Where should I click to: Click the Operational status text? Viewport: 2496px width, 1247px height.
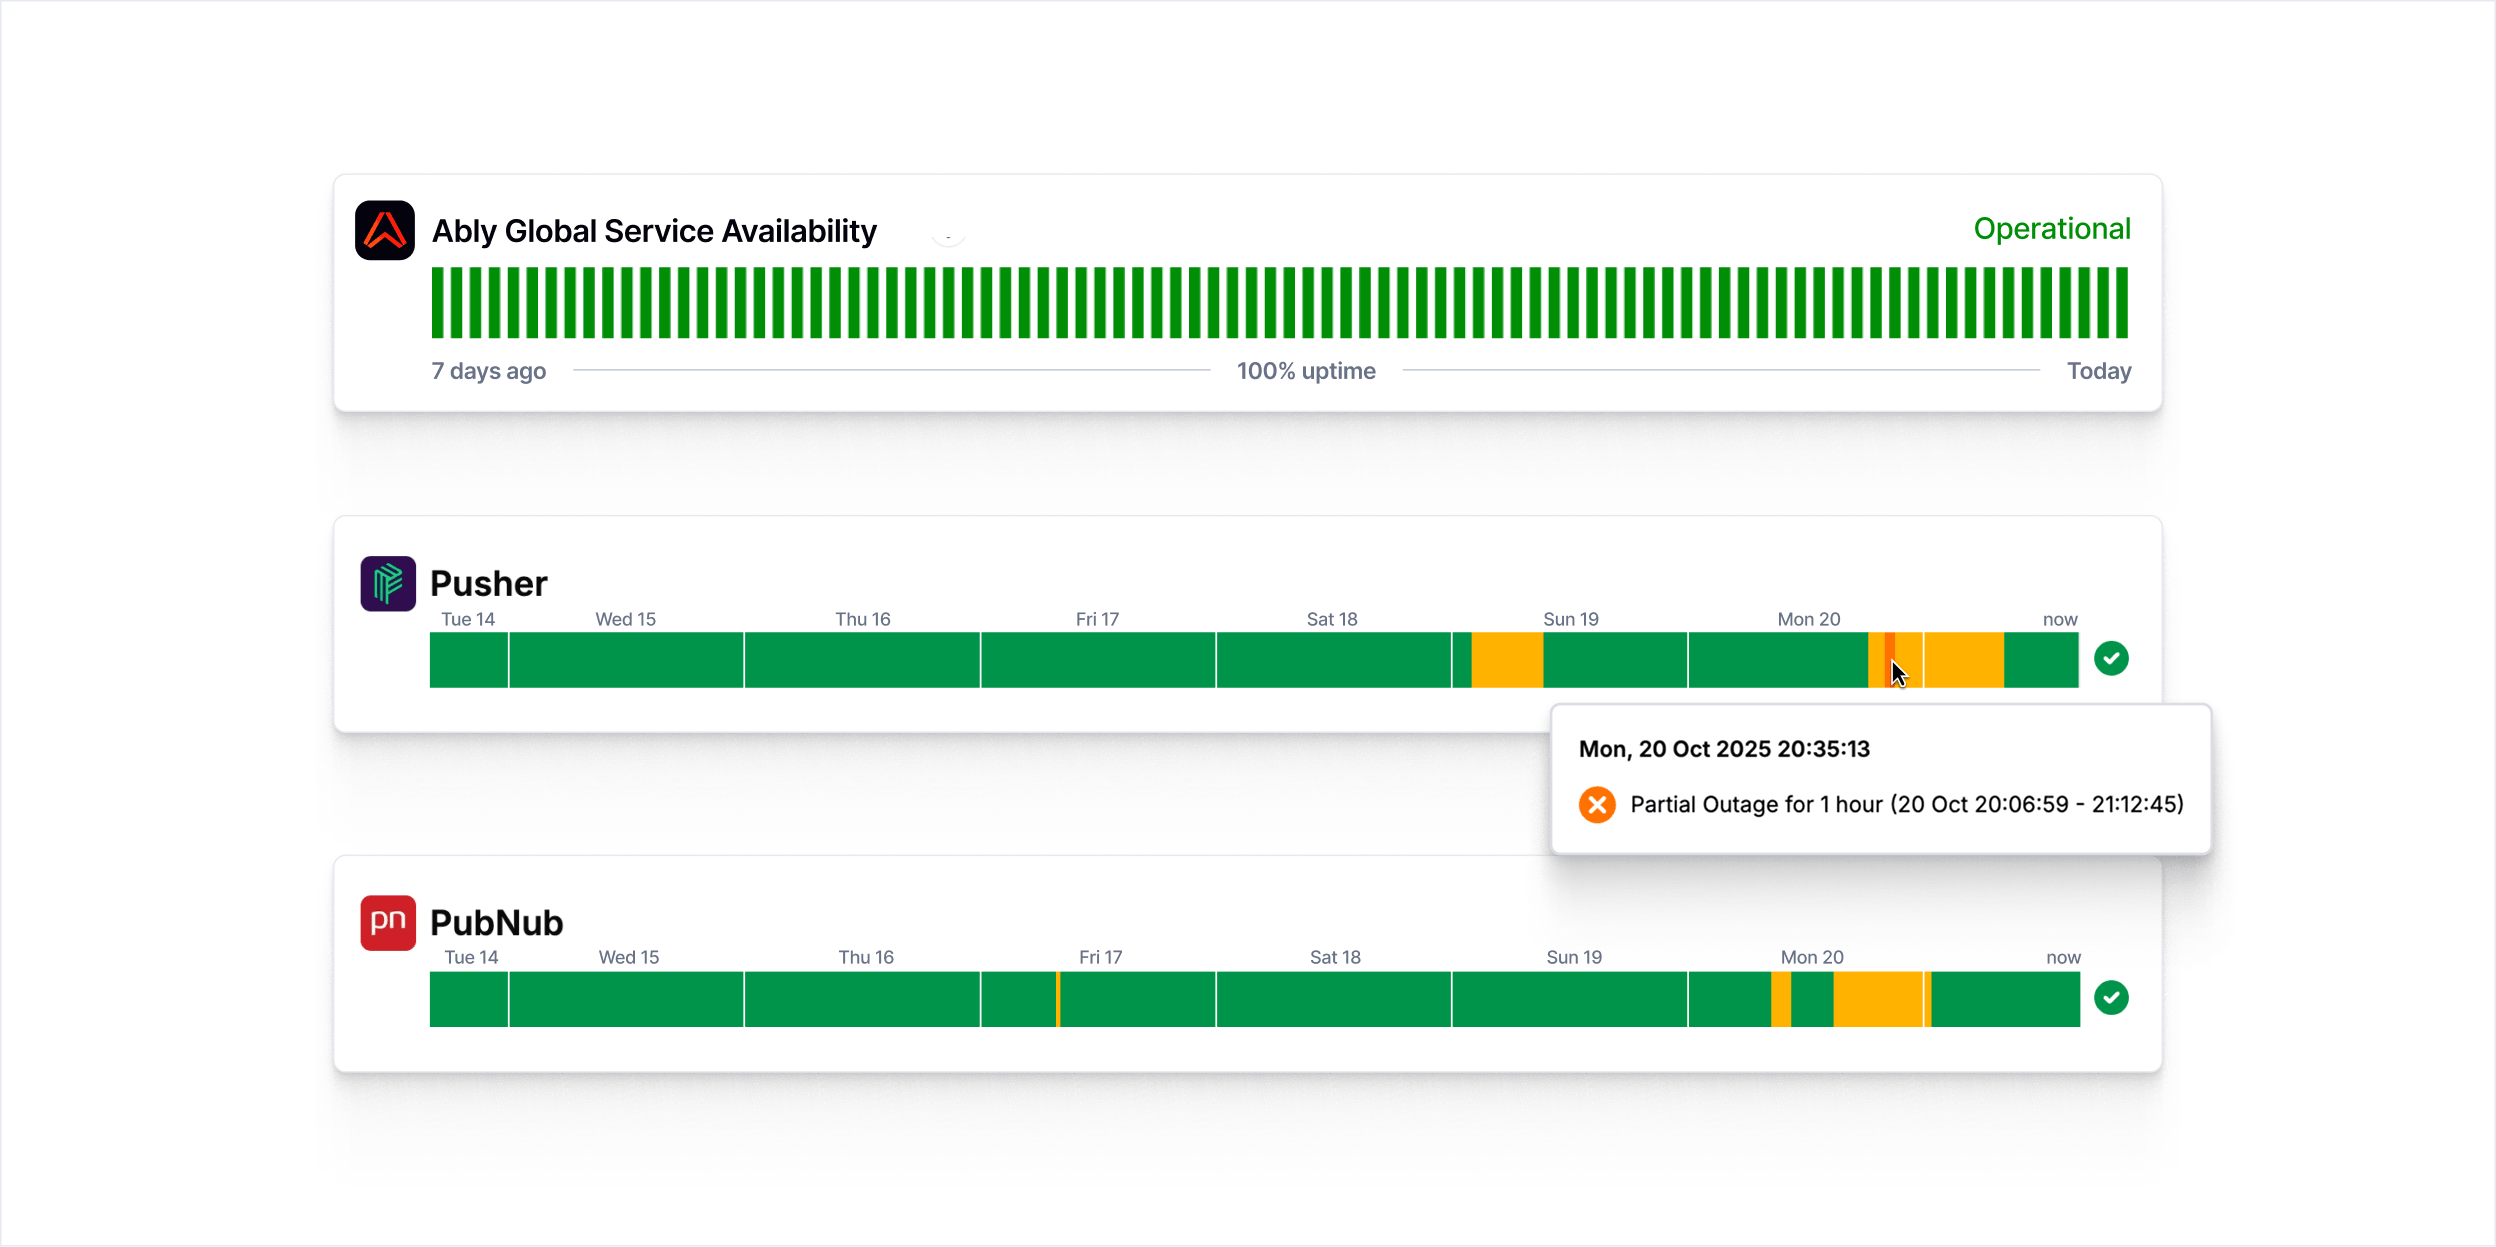2051,229
